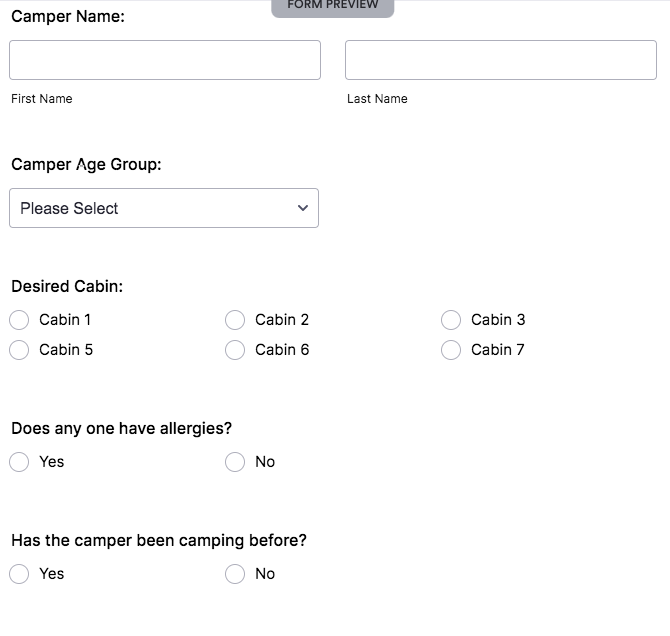Choose No for camping before question

click(235, 574)
